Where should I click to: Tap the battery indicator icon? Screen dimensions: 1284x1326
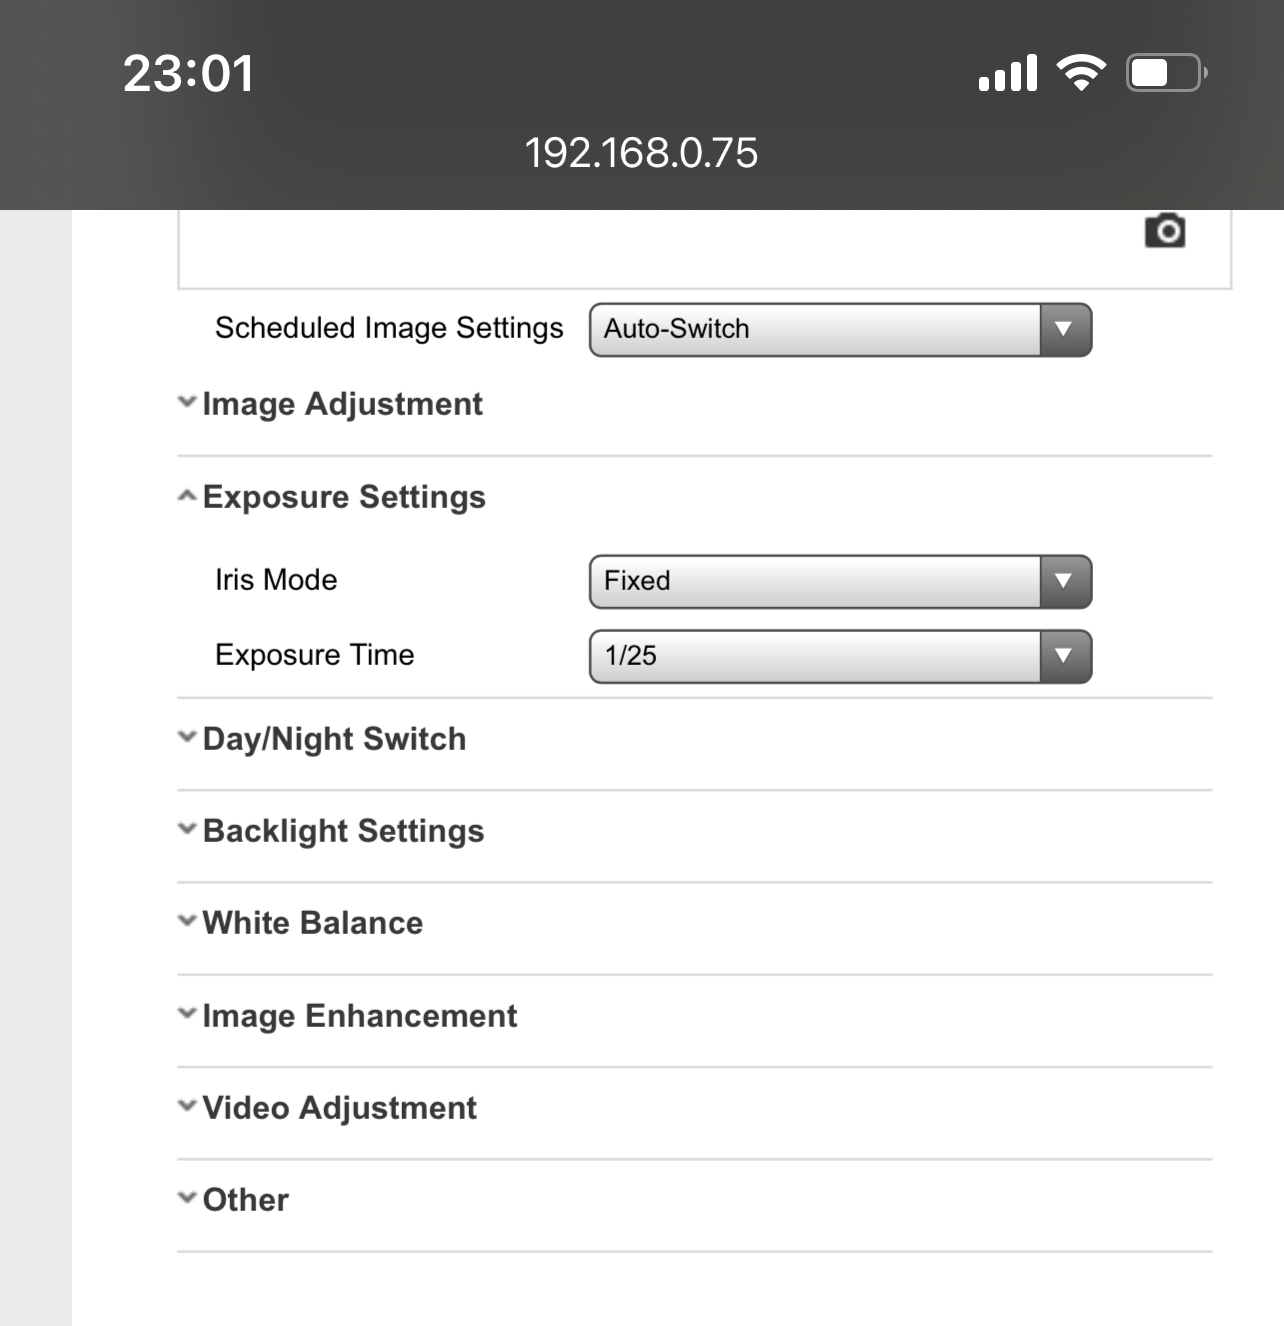coord(1165,73)
